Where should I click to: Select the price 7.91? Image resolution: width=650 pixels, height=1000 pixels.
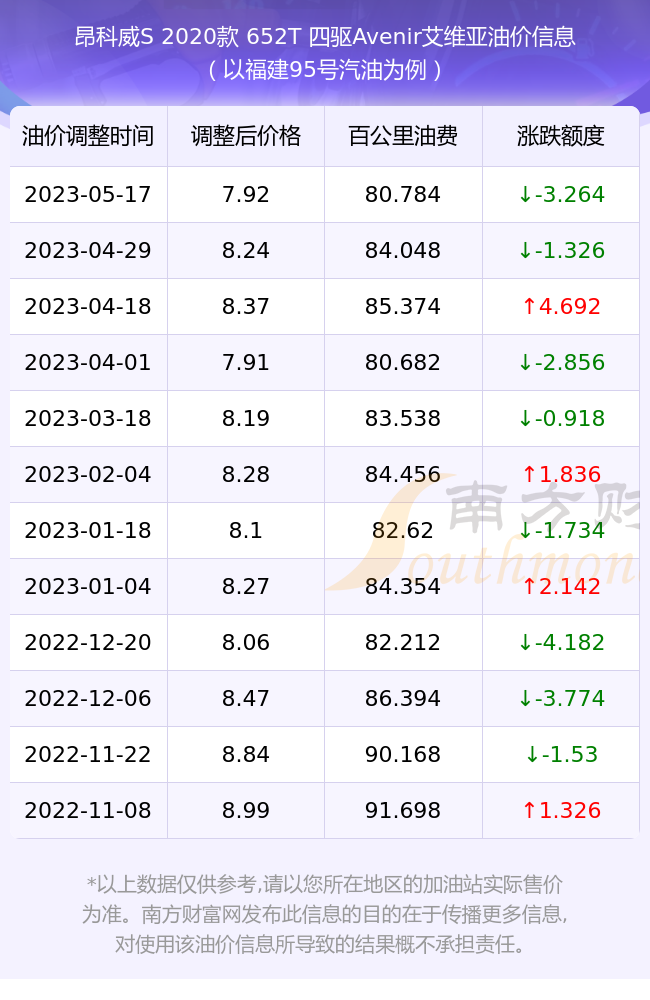[x=246, y=363]
